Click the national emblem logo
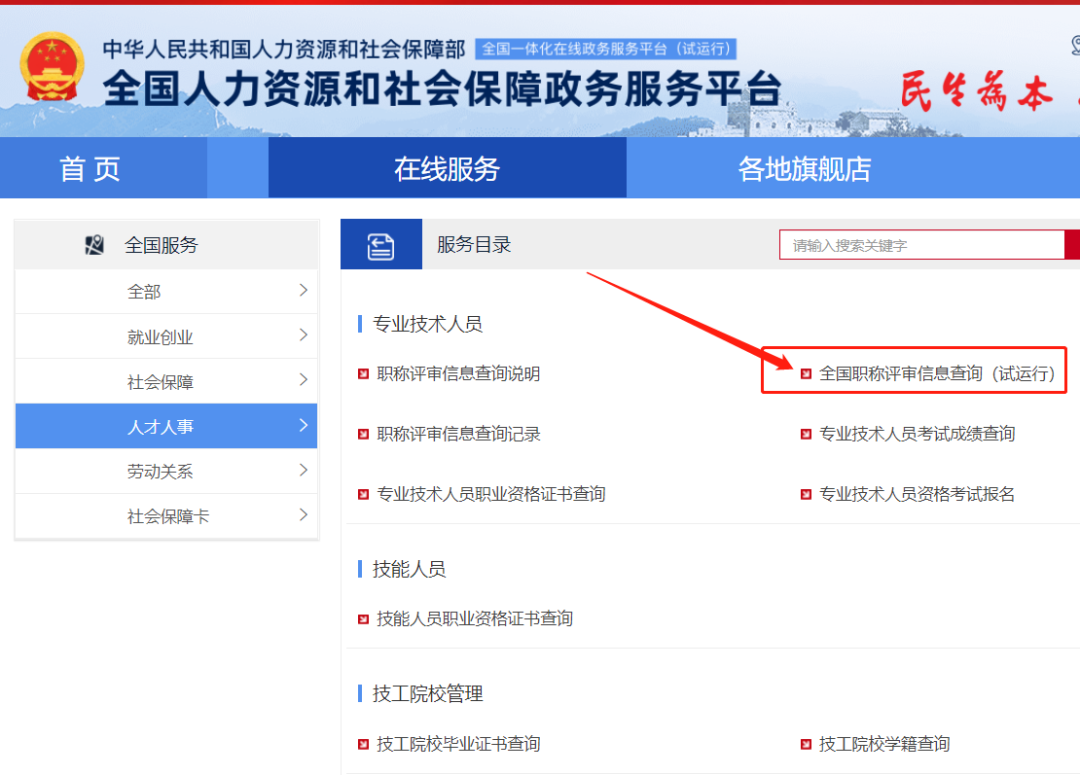 coord(53,67)
